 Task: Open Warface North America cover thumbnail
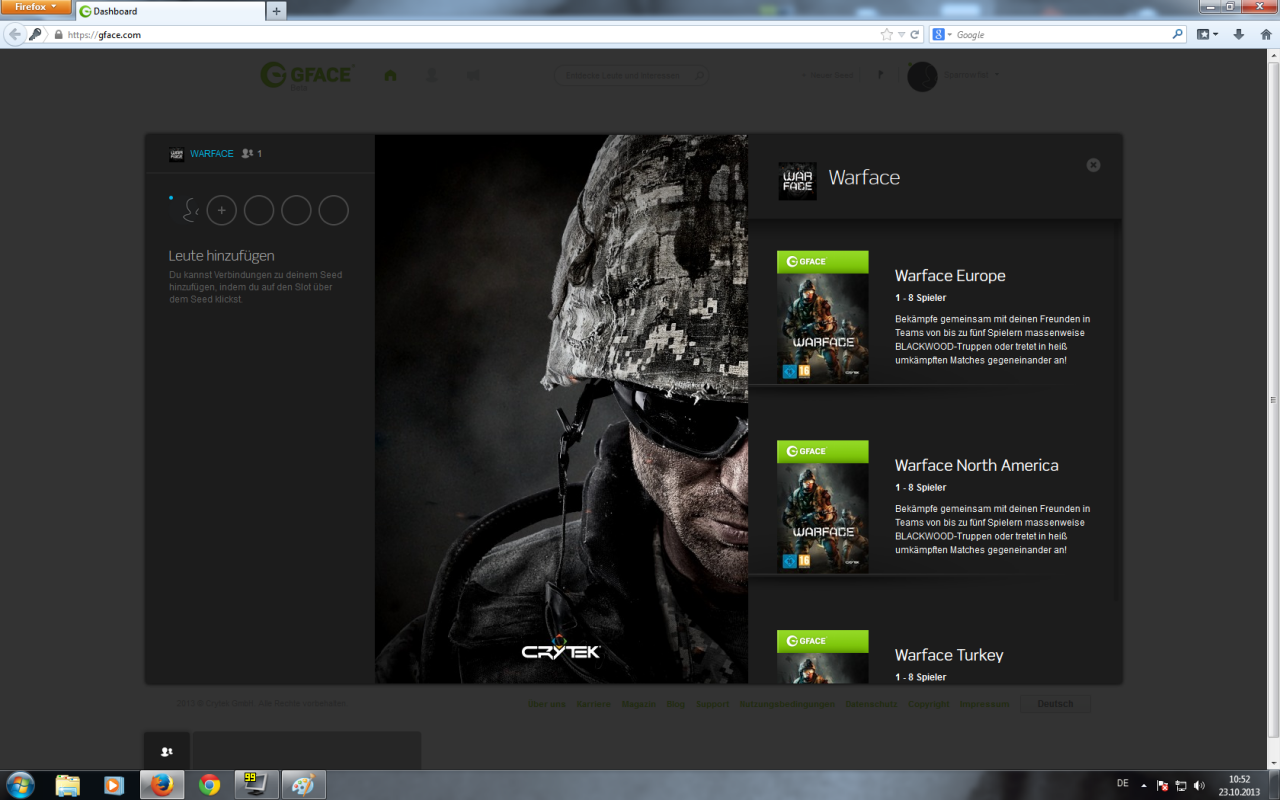pos(822,507)
